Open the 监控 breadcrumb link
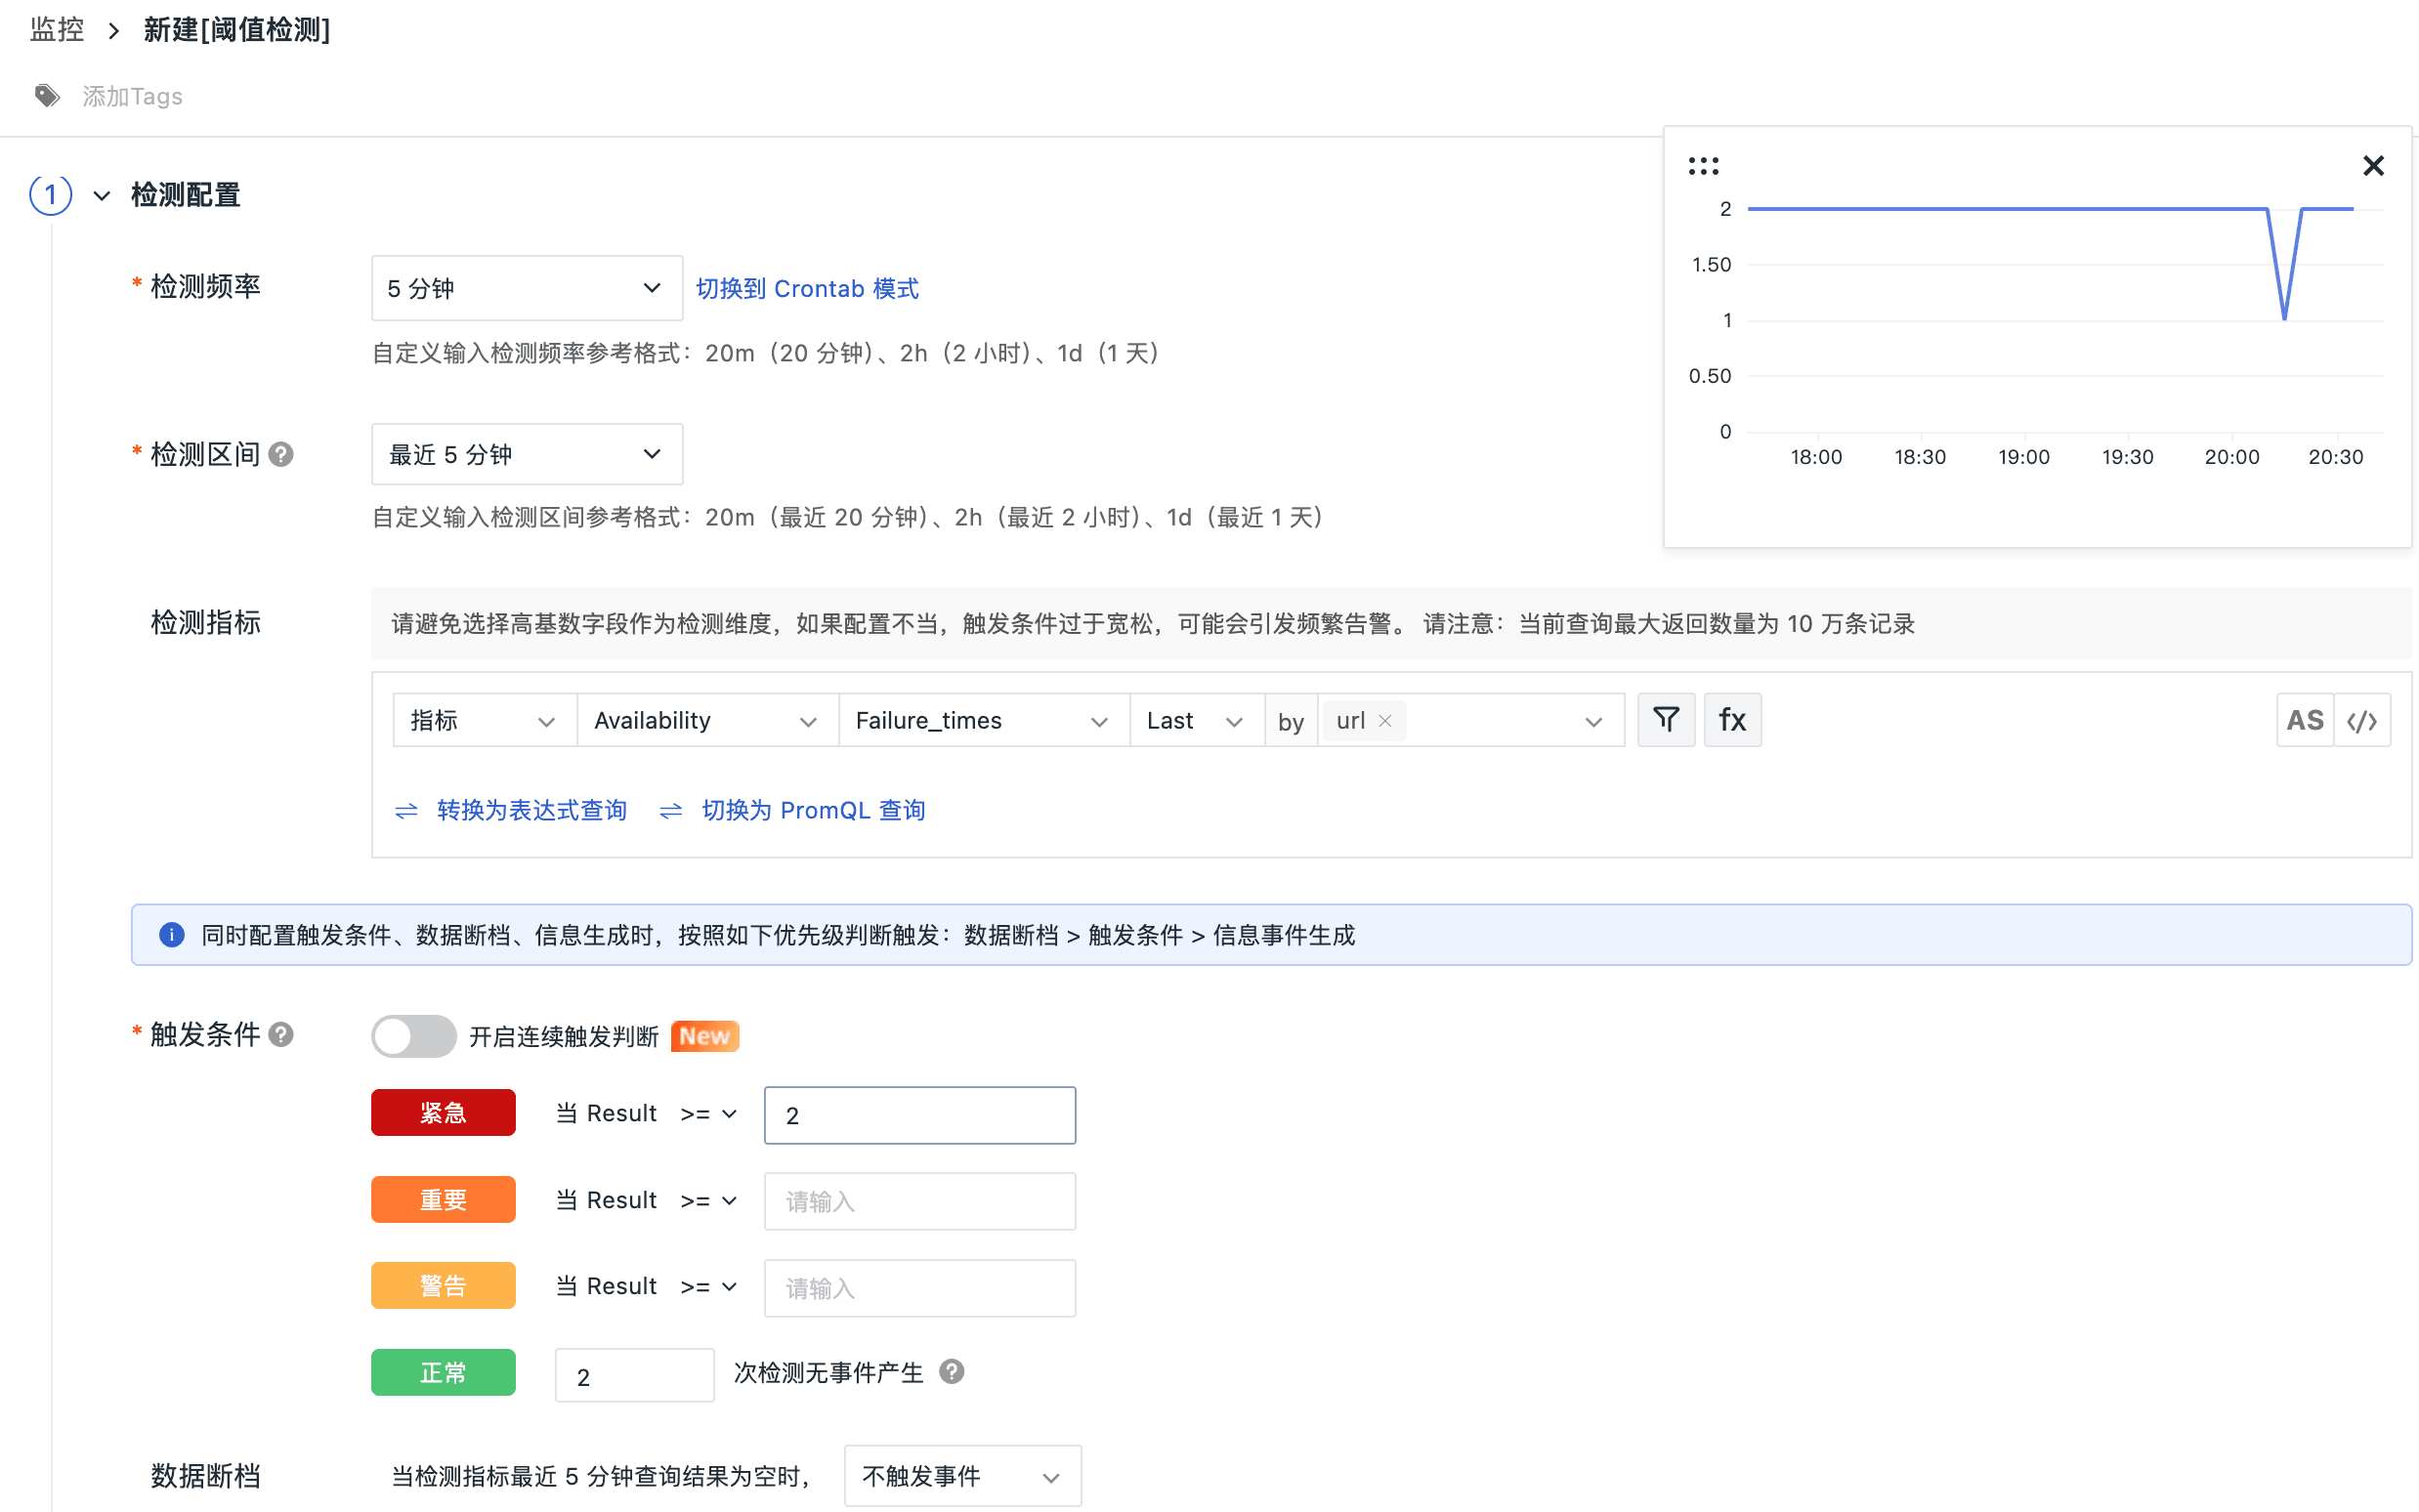The height and width of the screenshot is (1512, 2419). (57, 29)
